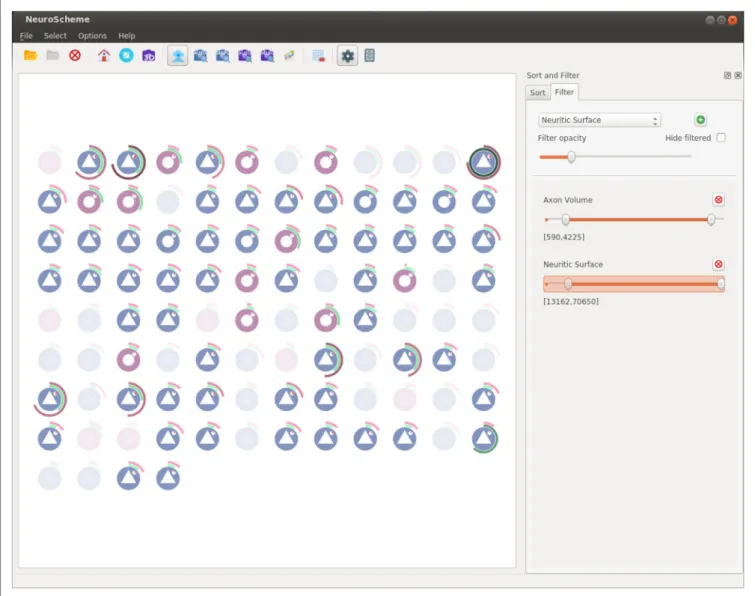
Task: Close the Sort and Filter panel
Action: [x=738, y=75]
